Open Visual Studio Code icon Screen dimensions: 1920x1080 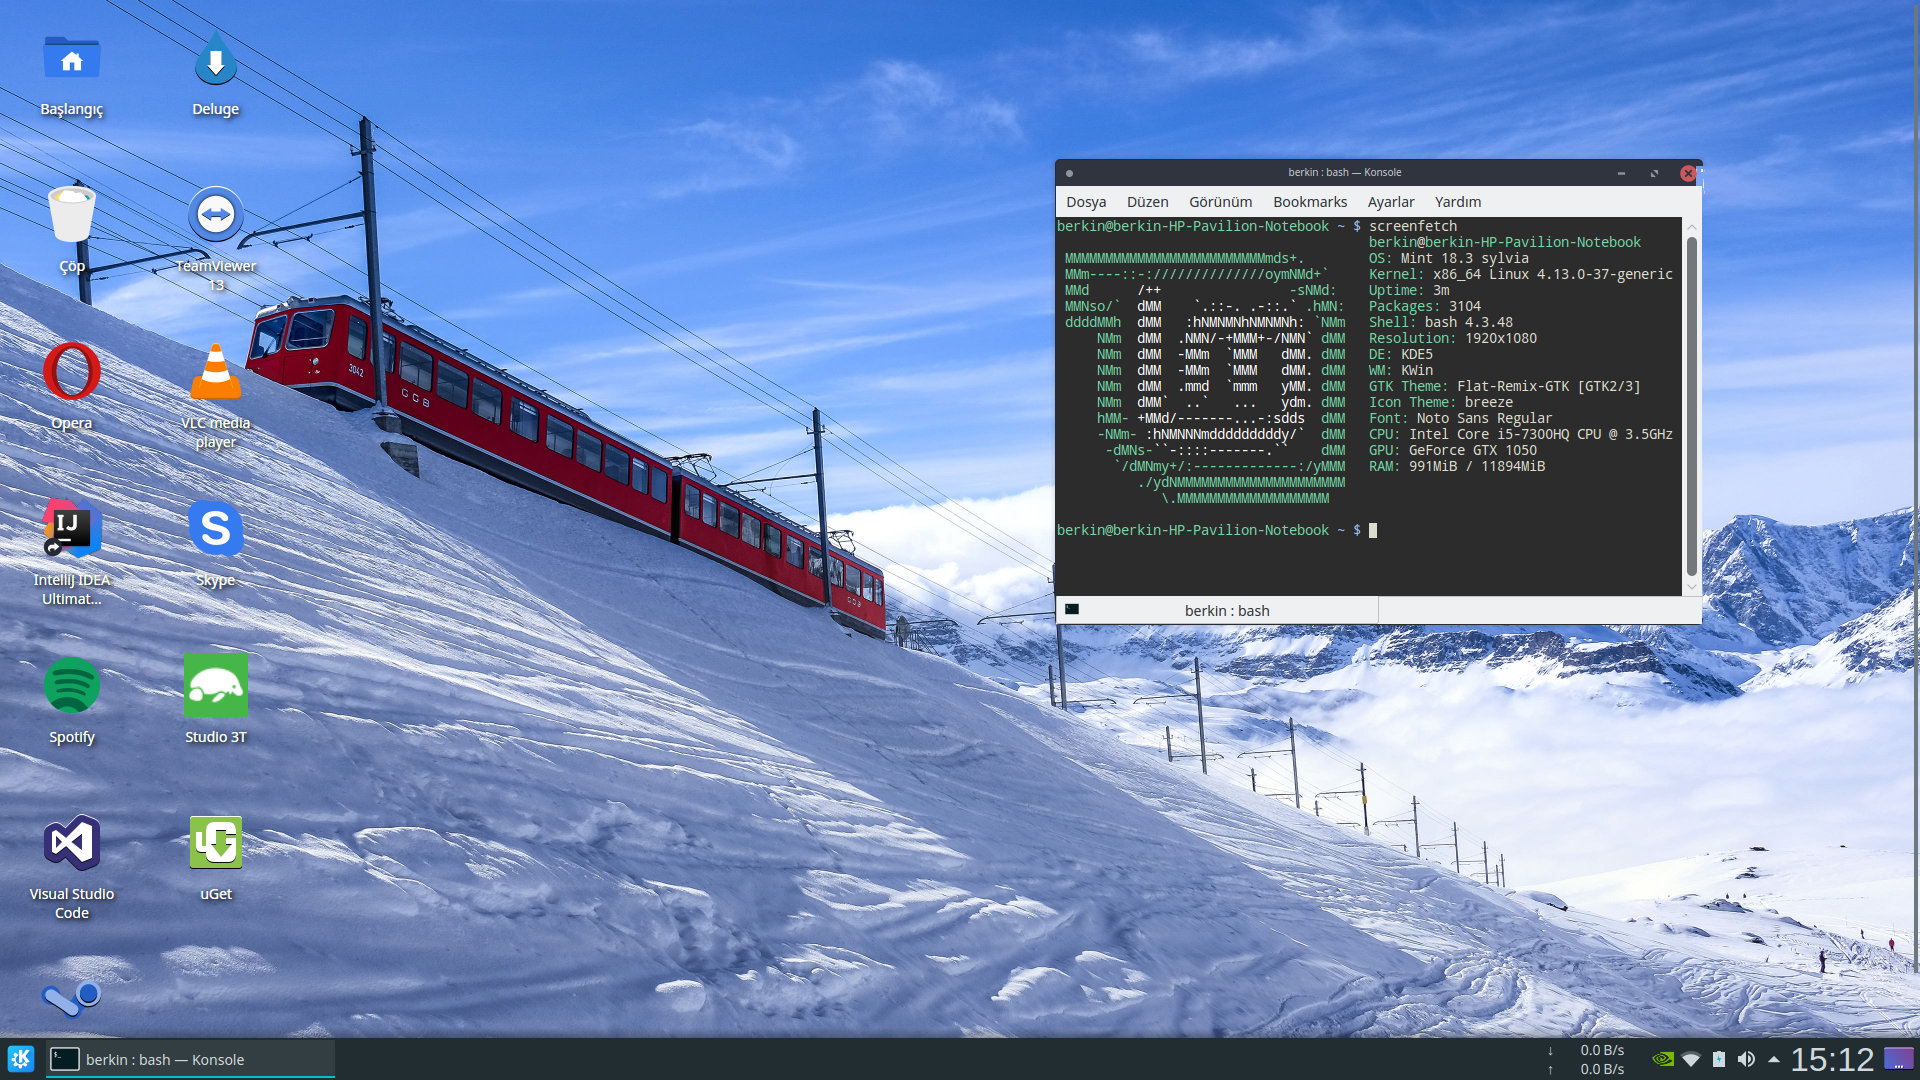[x=72, y=842]
